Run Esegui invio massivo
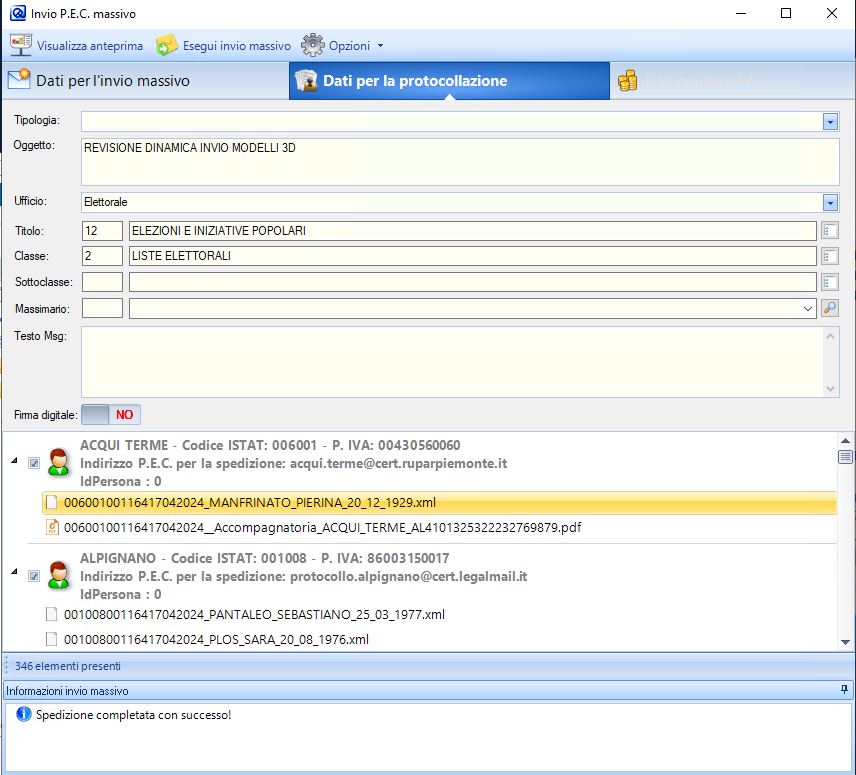This screenshot has height=775, width=856. pos(166,46)
